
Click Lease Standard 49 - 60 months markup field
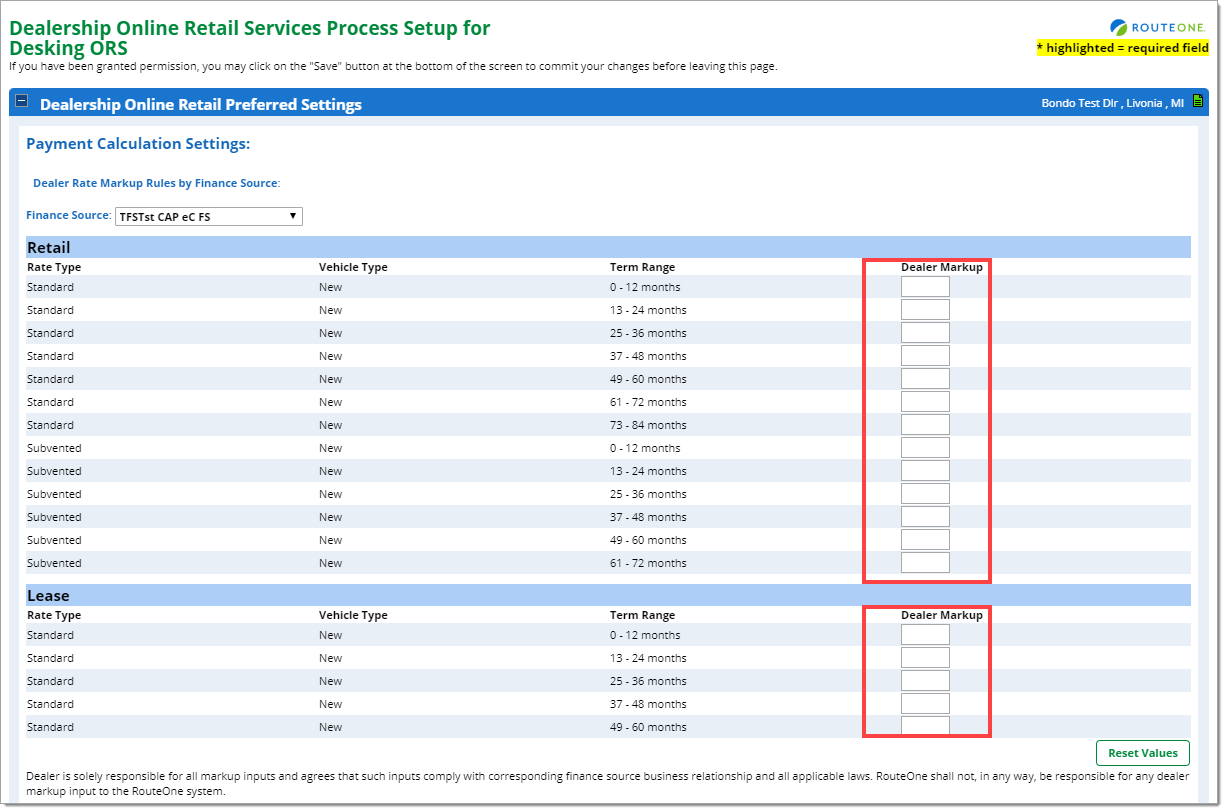925,726
